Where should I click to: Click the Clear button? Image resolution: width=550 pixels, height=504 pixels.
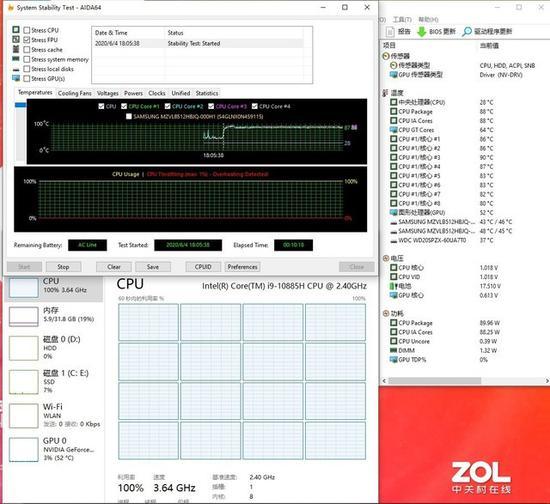pos(114,267)
